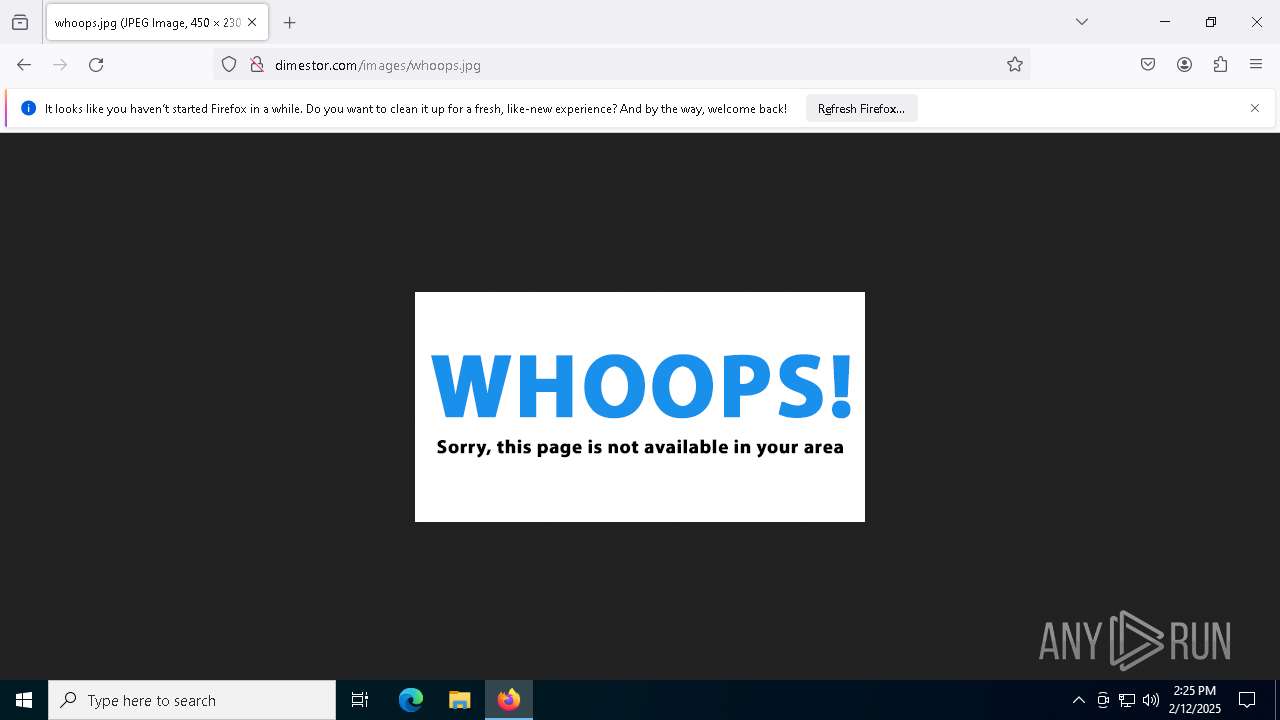Open a new tab
The image size is (1280, 720).
290,22
